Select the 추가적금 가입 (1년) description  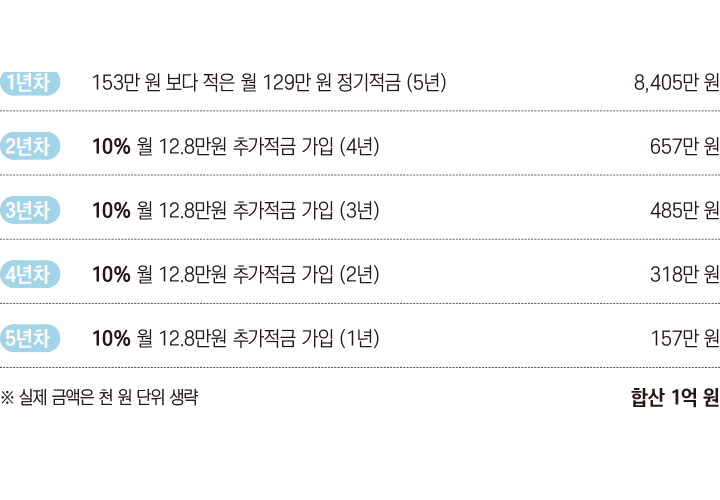[x=306, y=339]
